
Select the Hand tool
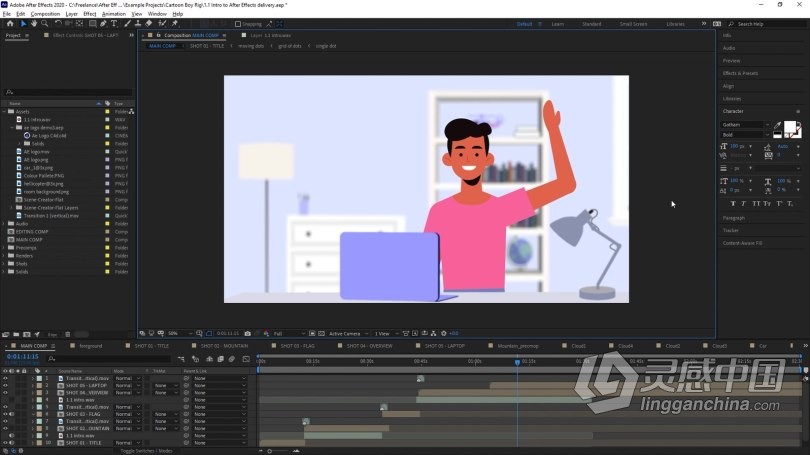coord(34,24)
